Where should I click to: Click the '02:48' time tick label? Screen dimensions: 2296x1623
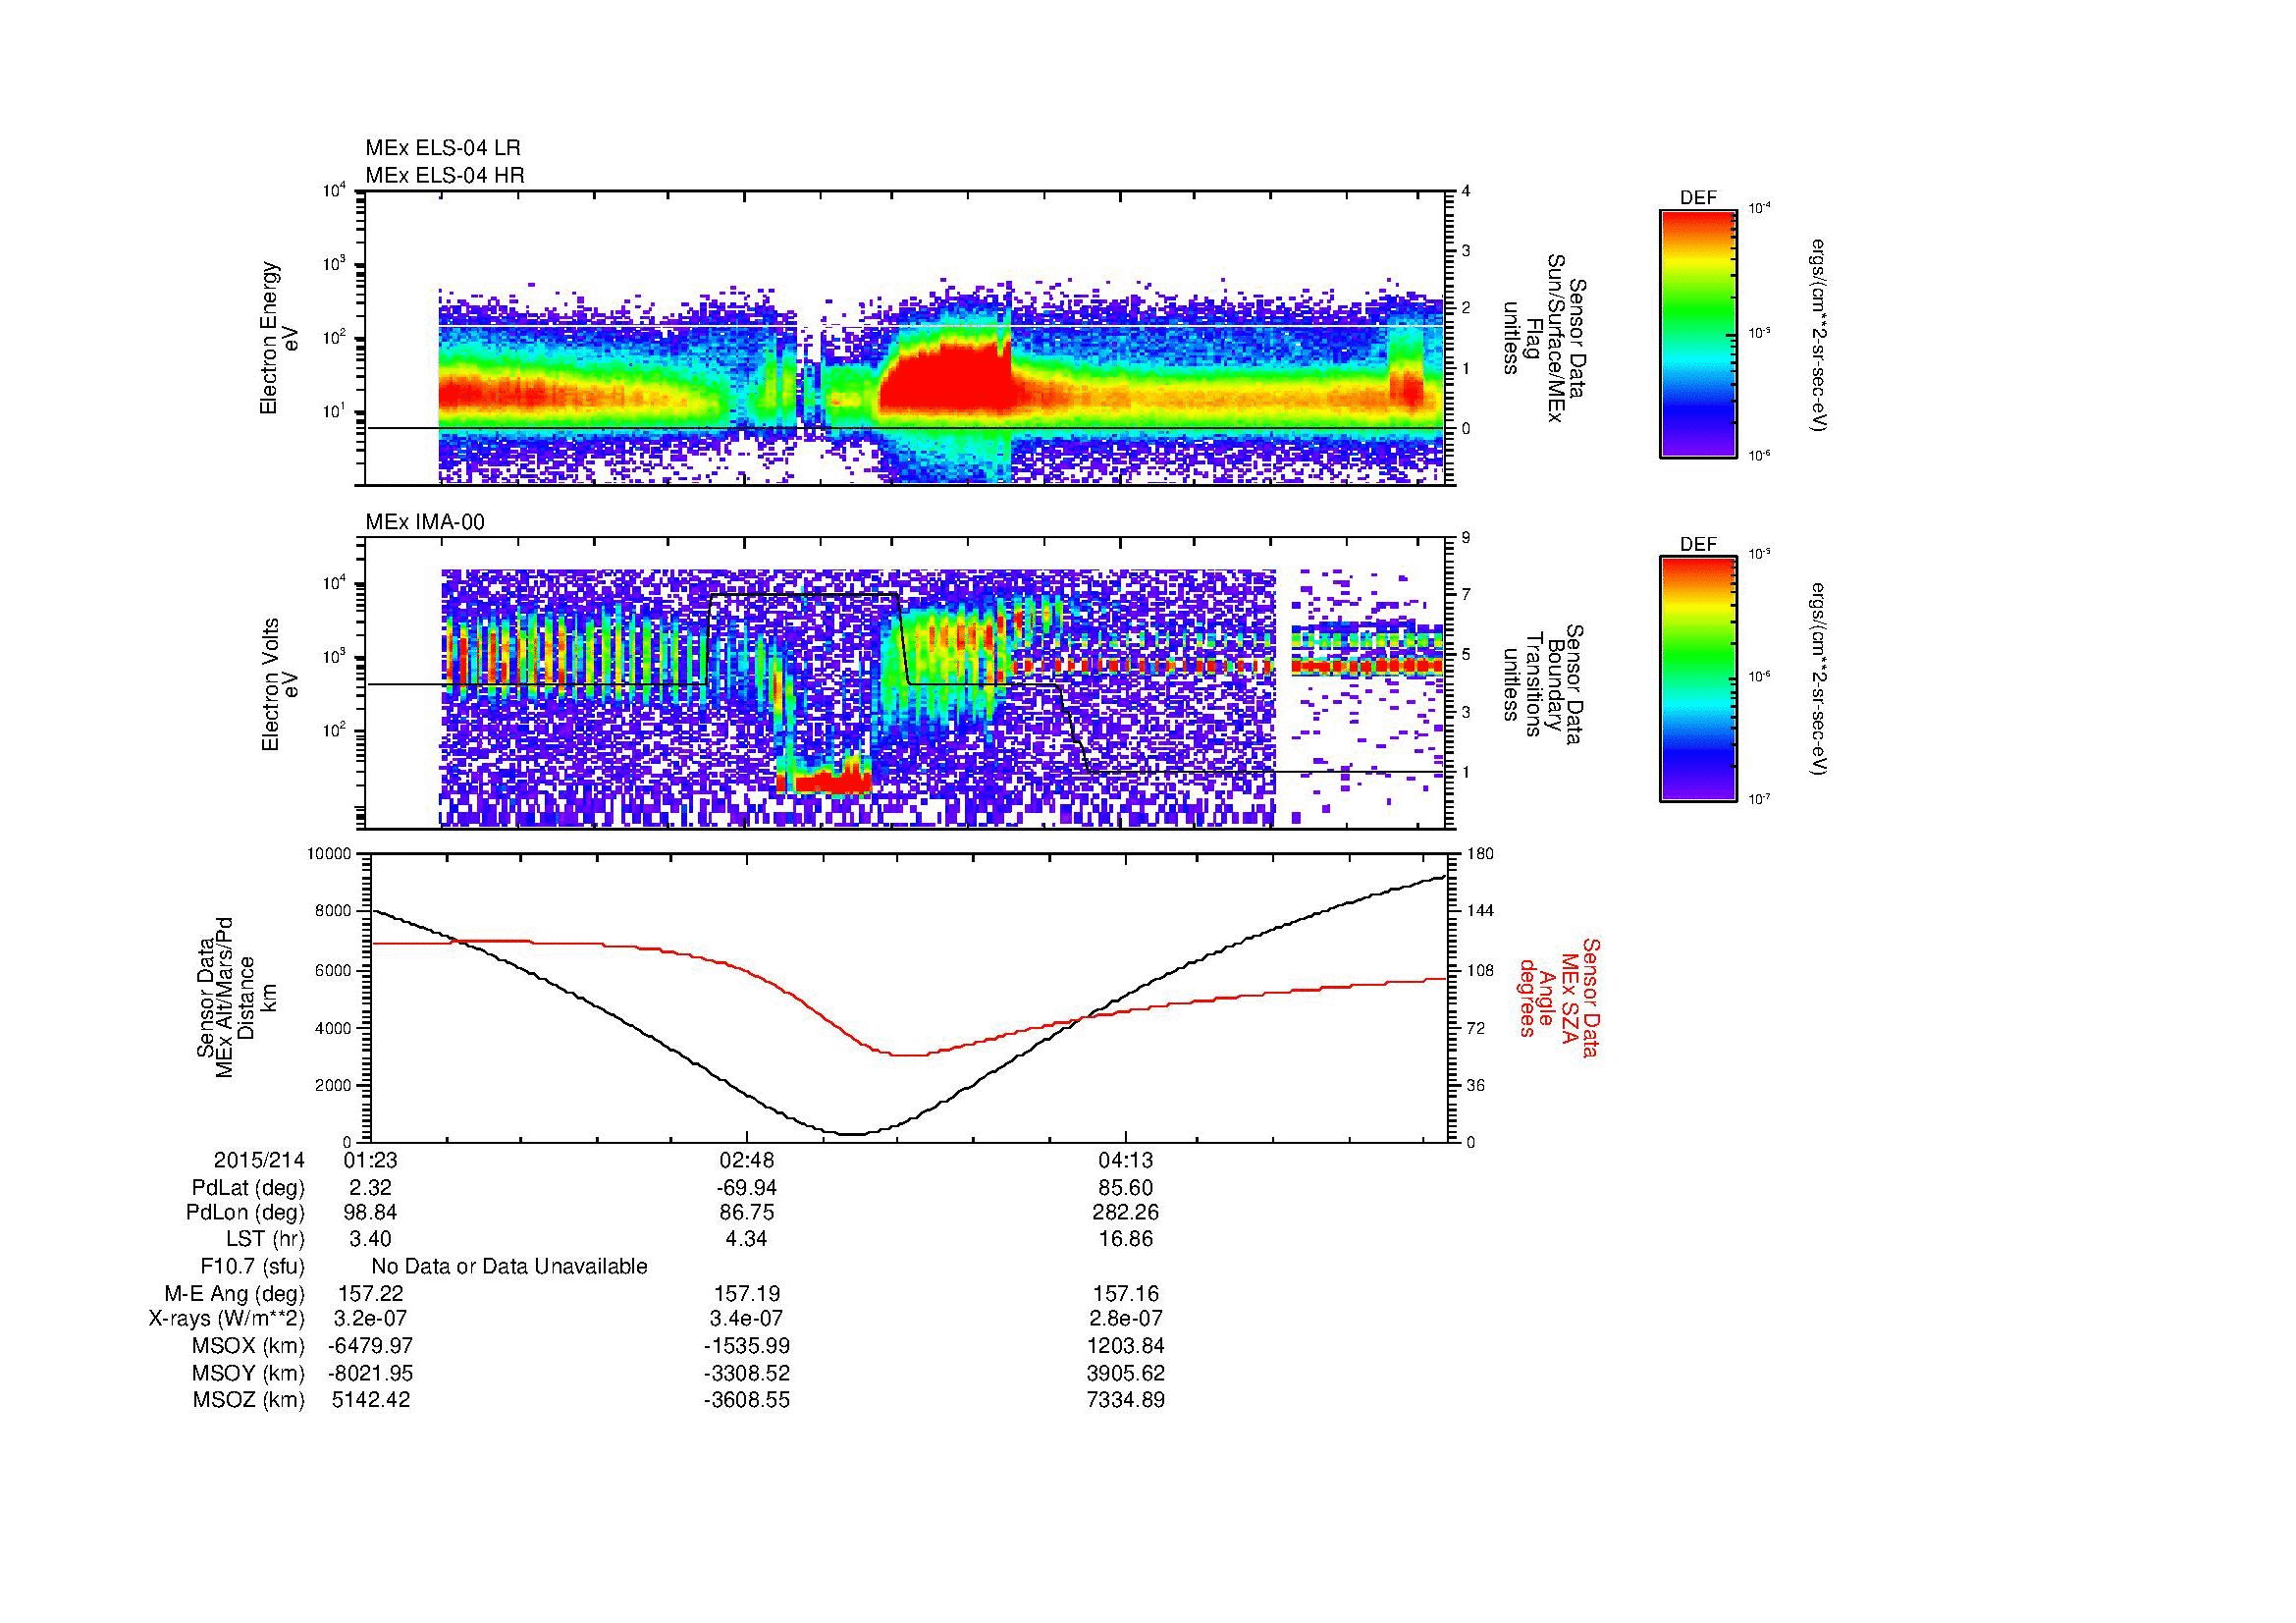coord(747,1160)
